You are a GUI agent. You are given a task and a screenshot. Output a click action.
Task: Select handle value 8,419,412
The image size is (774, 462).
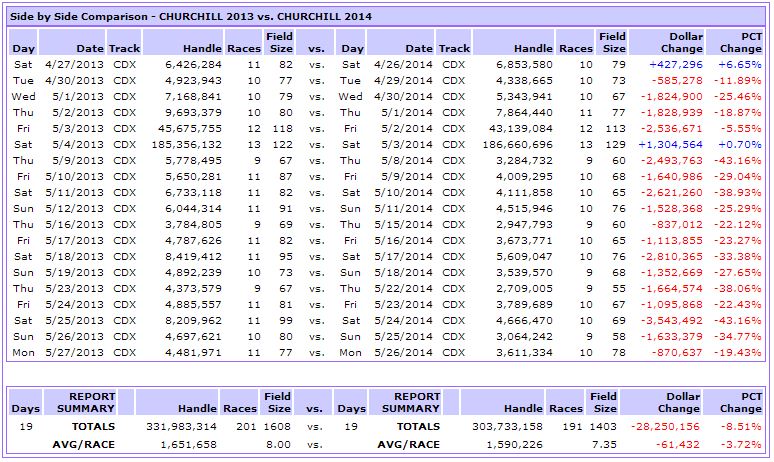(194, 257)
